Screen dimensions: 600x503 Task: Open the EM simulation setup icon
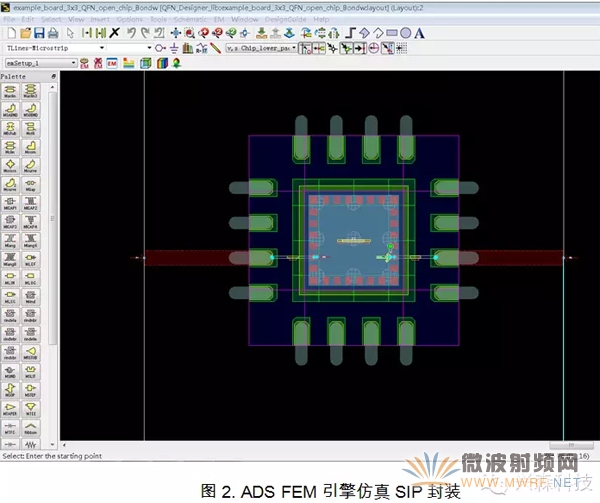point(112,63)
